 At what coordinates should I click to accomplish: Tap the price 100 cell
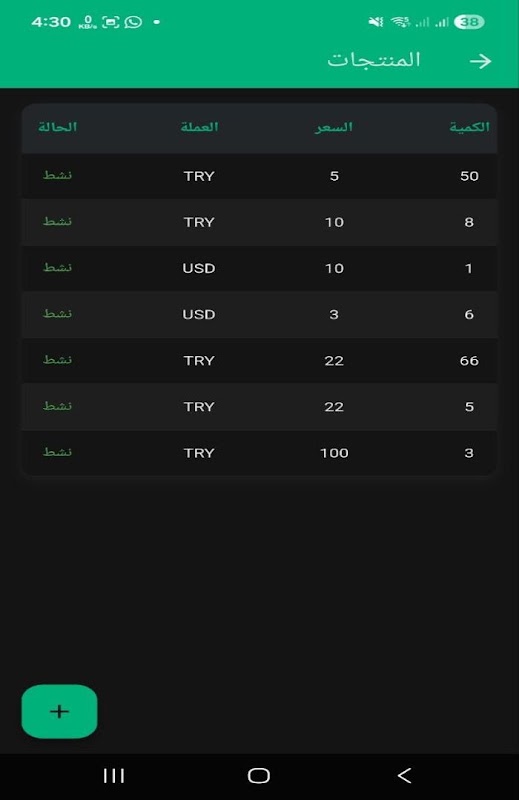pos(334,453)
